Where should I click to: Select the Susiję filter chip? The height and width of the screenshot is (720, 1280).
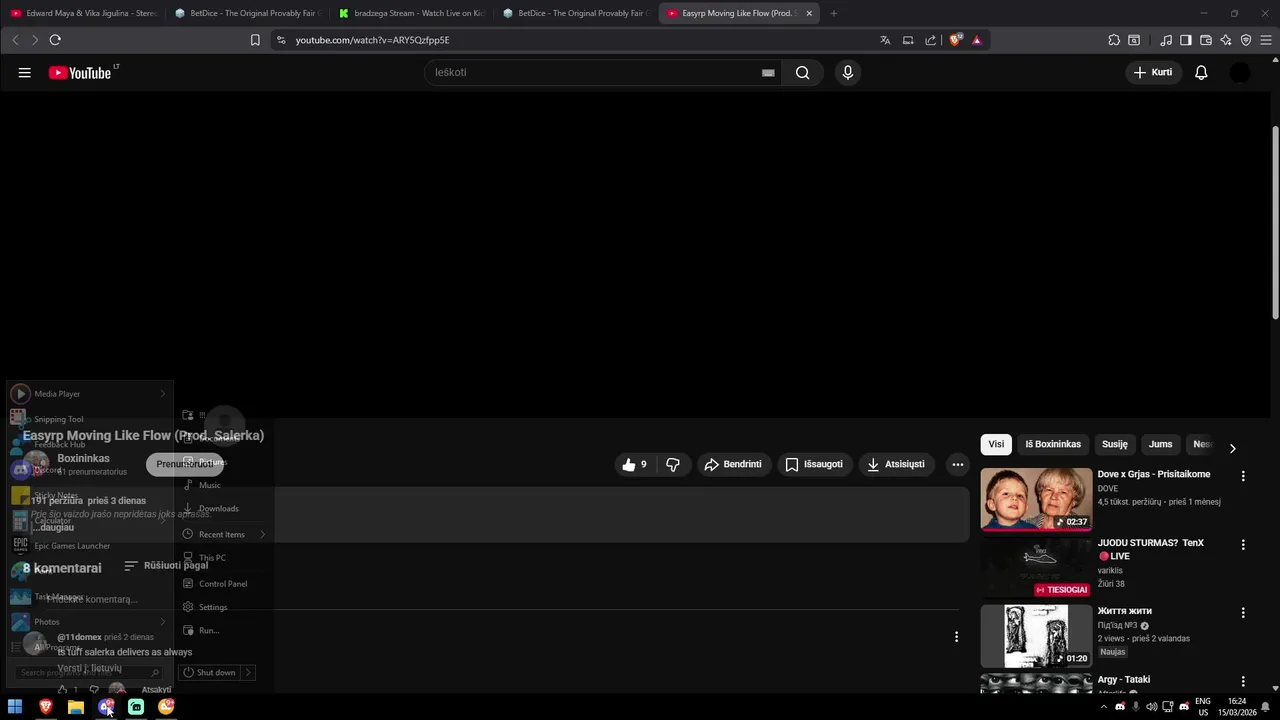1115,444
